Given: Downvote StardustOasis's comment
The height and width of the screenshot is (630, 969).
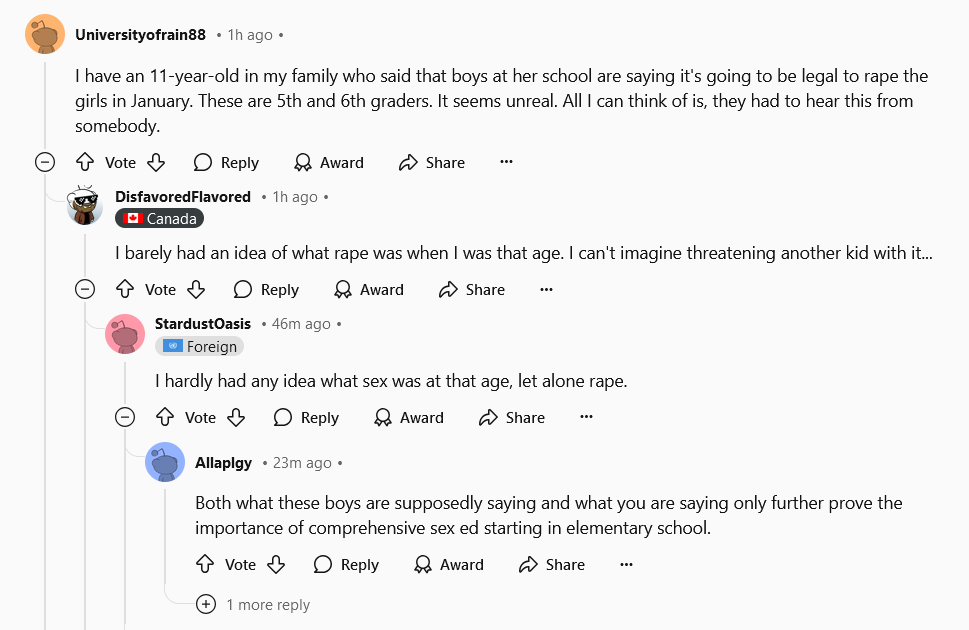Looking at the screenshot, I should tap(236, 417).
